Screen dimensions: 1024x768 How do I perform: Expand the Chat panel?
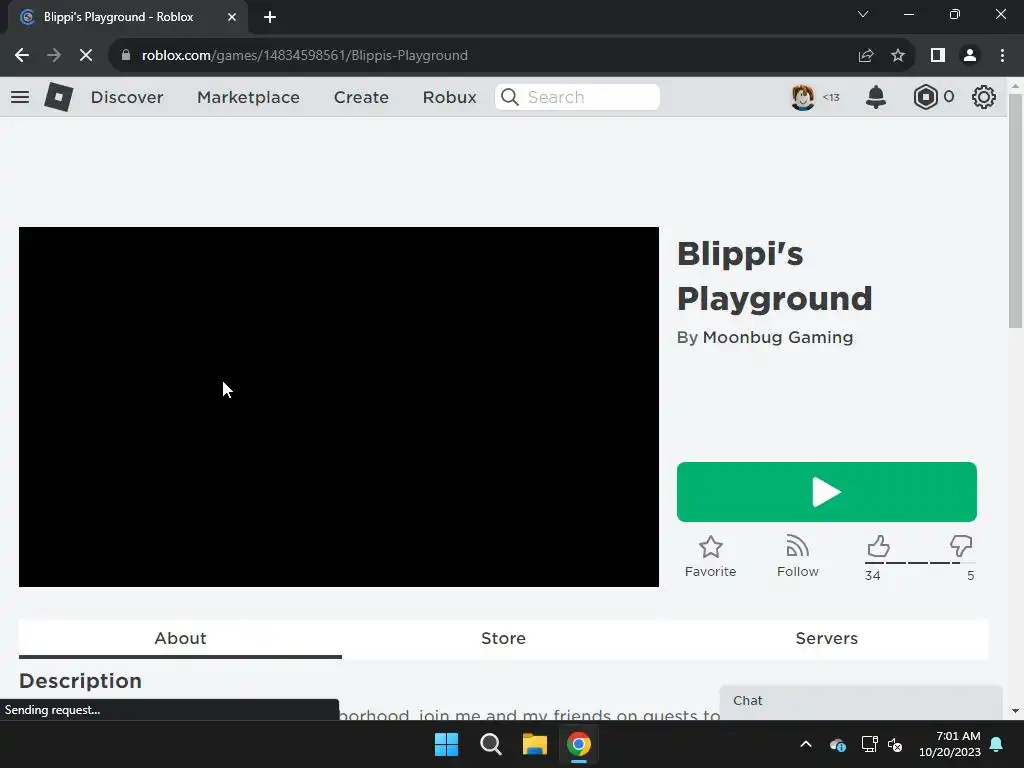pyautogui.click(x=861, y=701)
